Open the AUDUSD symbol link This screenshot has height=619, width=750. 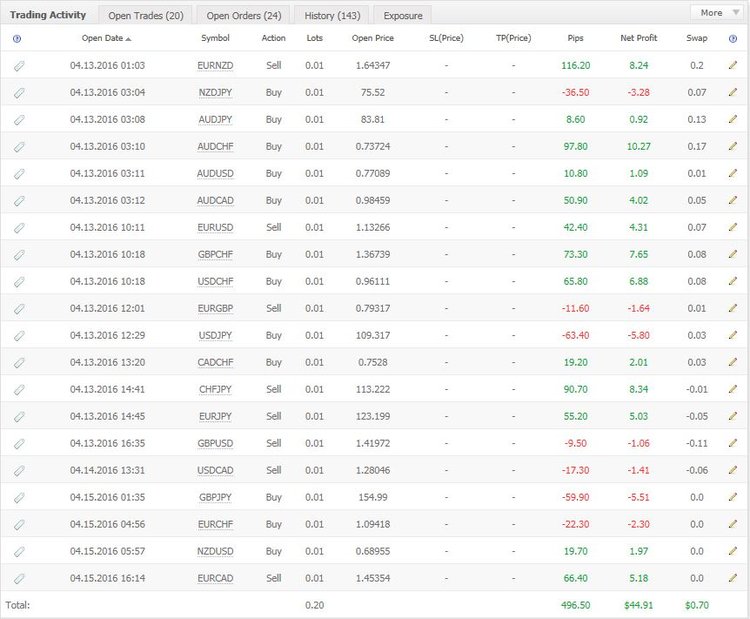coord(215,174)
